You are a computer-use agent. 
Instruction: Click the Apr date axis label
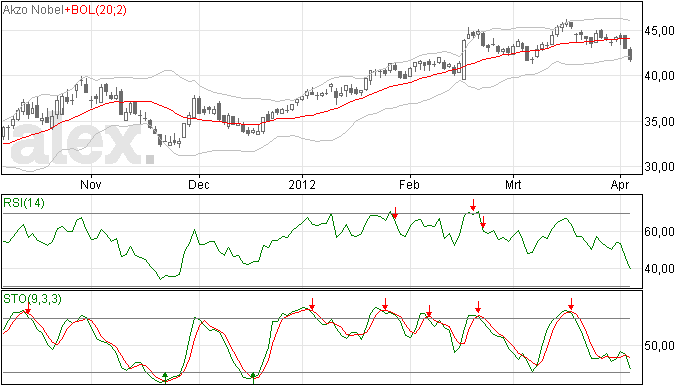620,185
